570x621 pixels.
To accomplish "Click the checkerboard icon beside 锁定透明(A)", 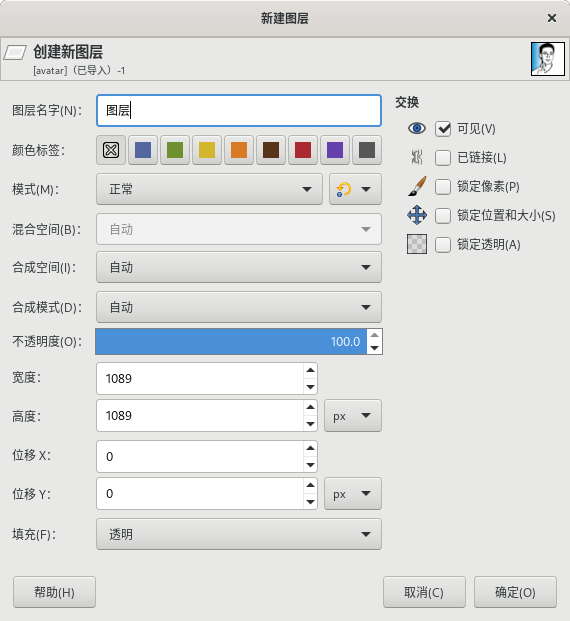I will [x=417, y=244].
